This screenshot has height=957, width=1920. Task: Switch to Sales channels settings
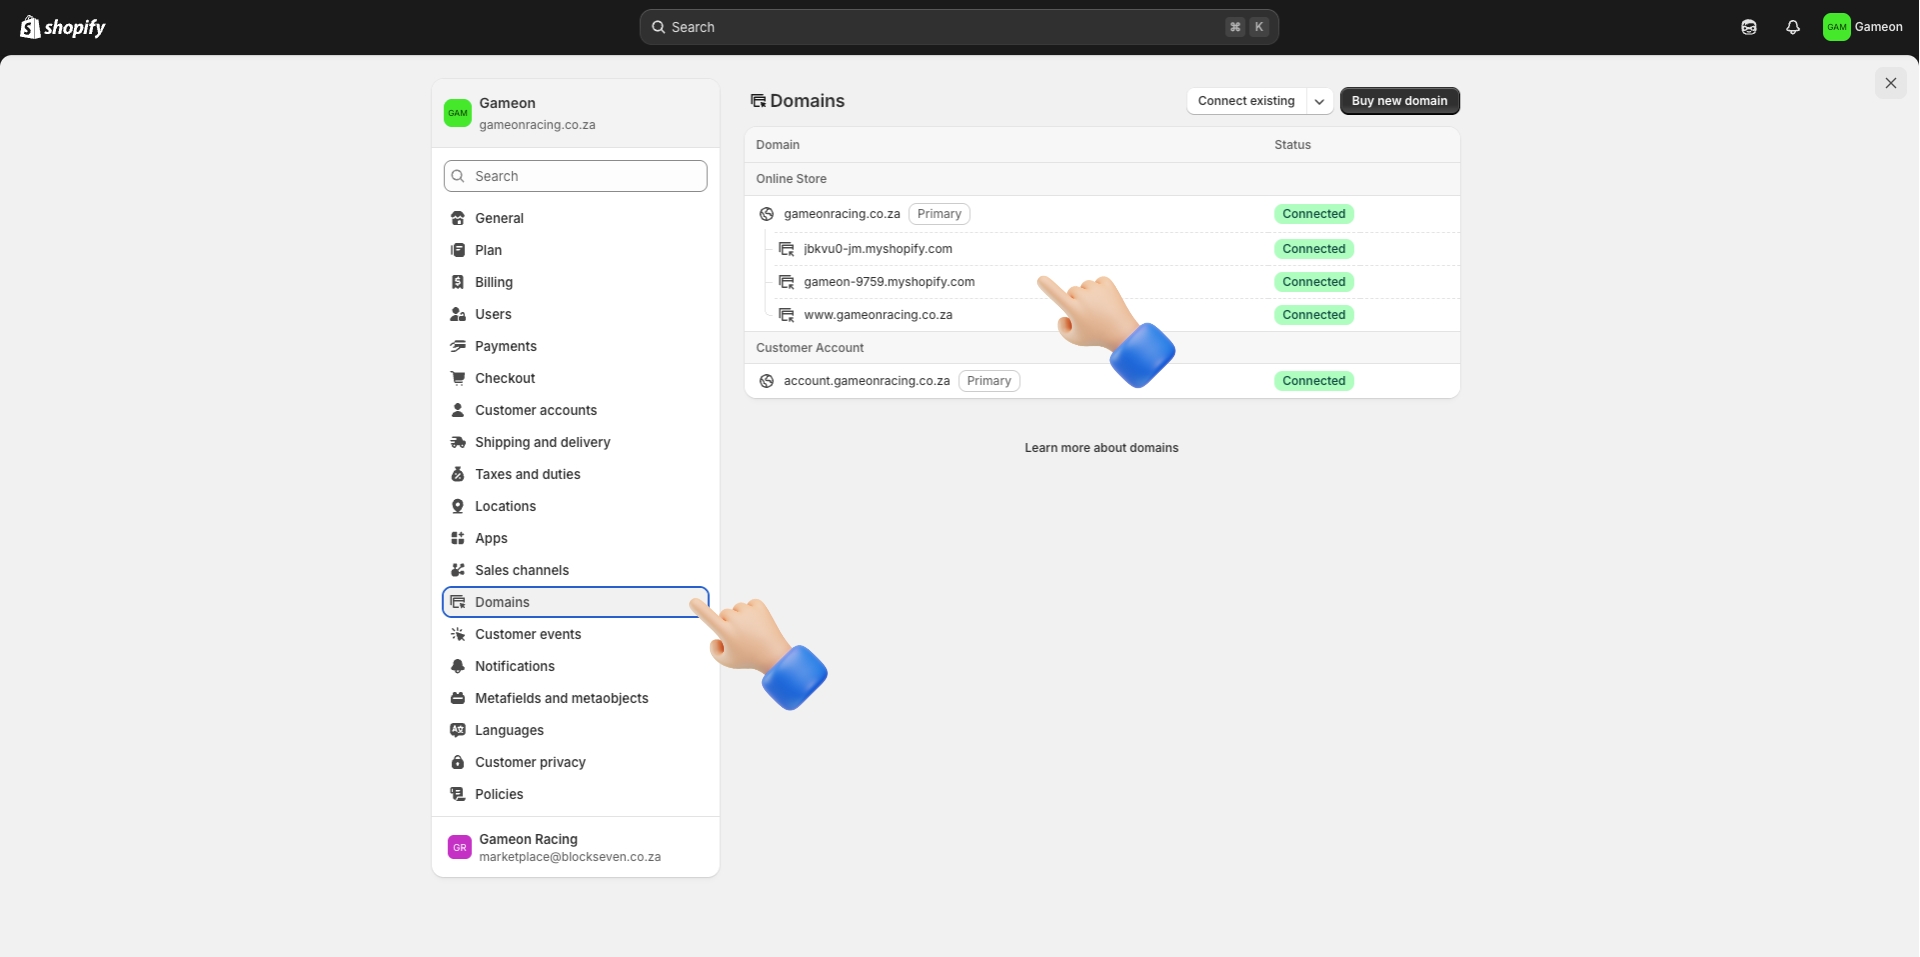pyautogui.click(x=522, y=570)
